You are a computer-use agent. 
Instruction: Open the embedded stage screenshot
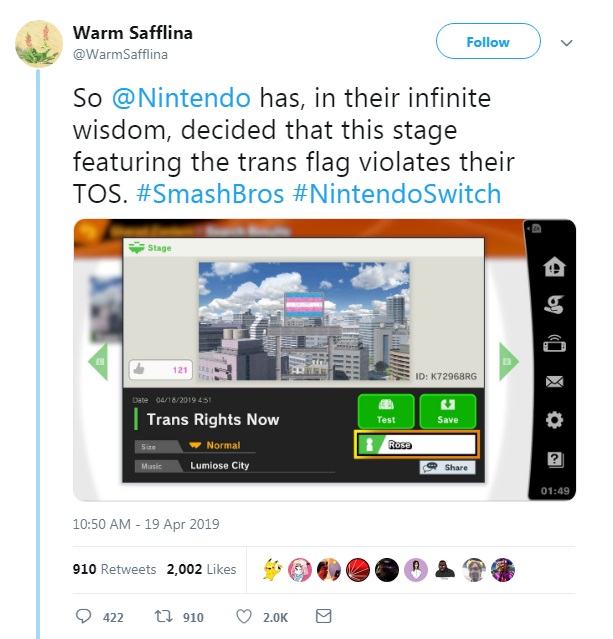pos(324,360)
